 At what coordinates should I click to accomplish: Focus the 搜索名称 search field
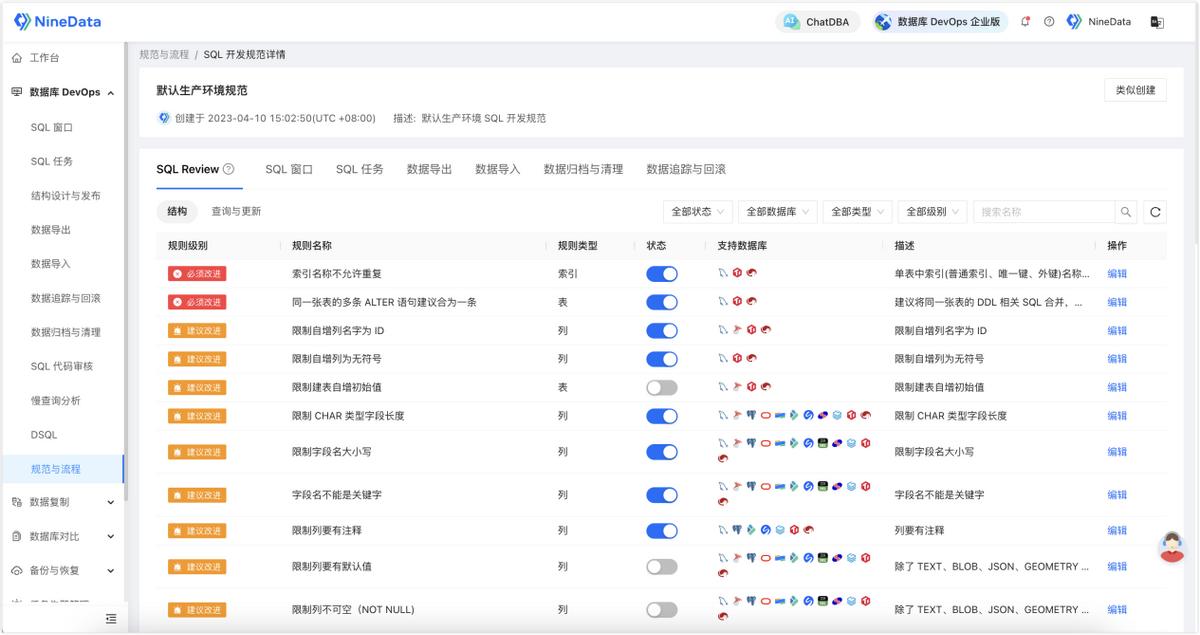(x=1044, y=212)
